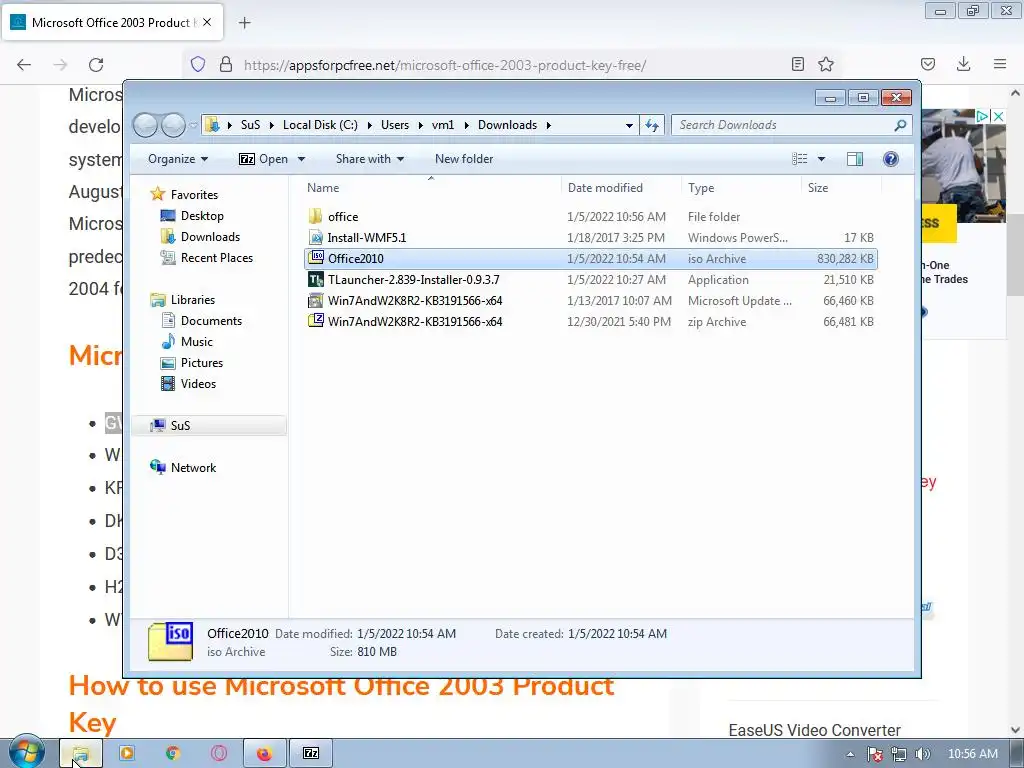The image size is (1024, 768).
Task: Click the Firefox back arrow
Action: (x=24, y=65)
